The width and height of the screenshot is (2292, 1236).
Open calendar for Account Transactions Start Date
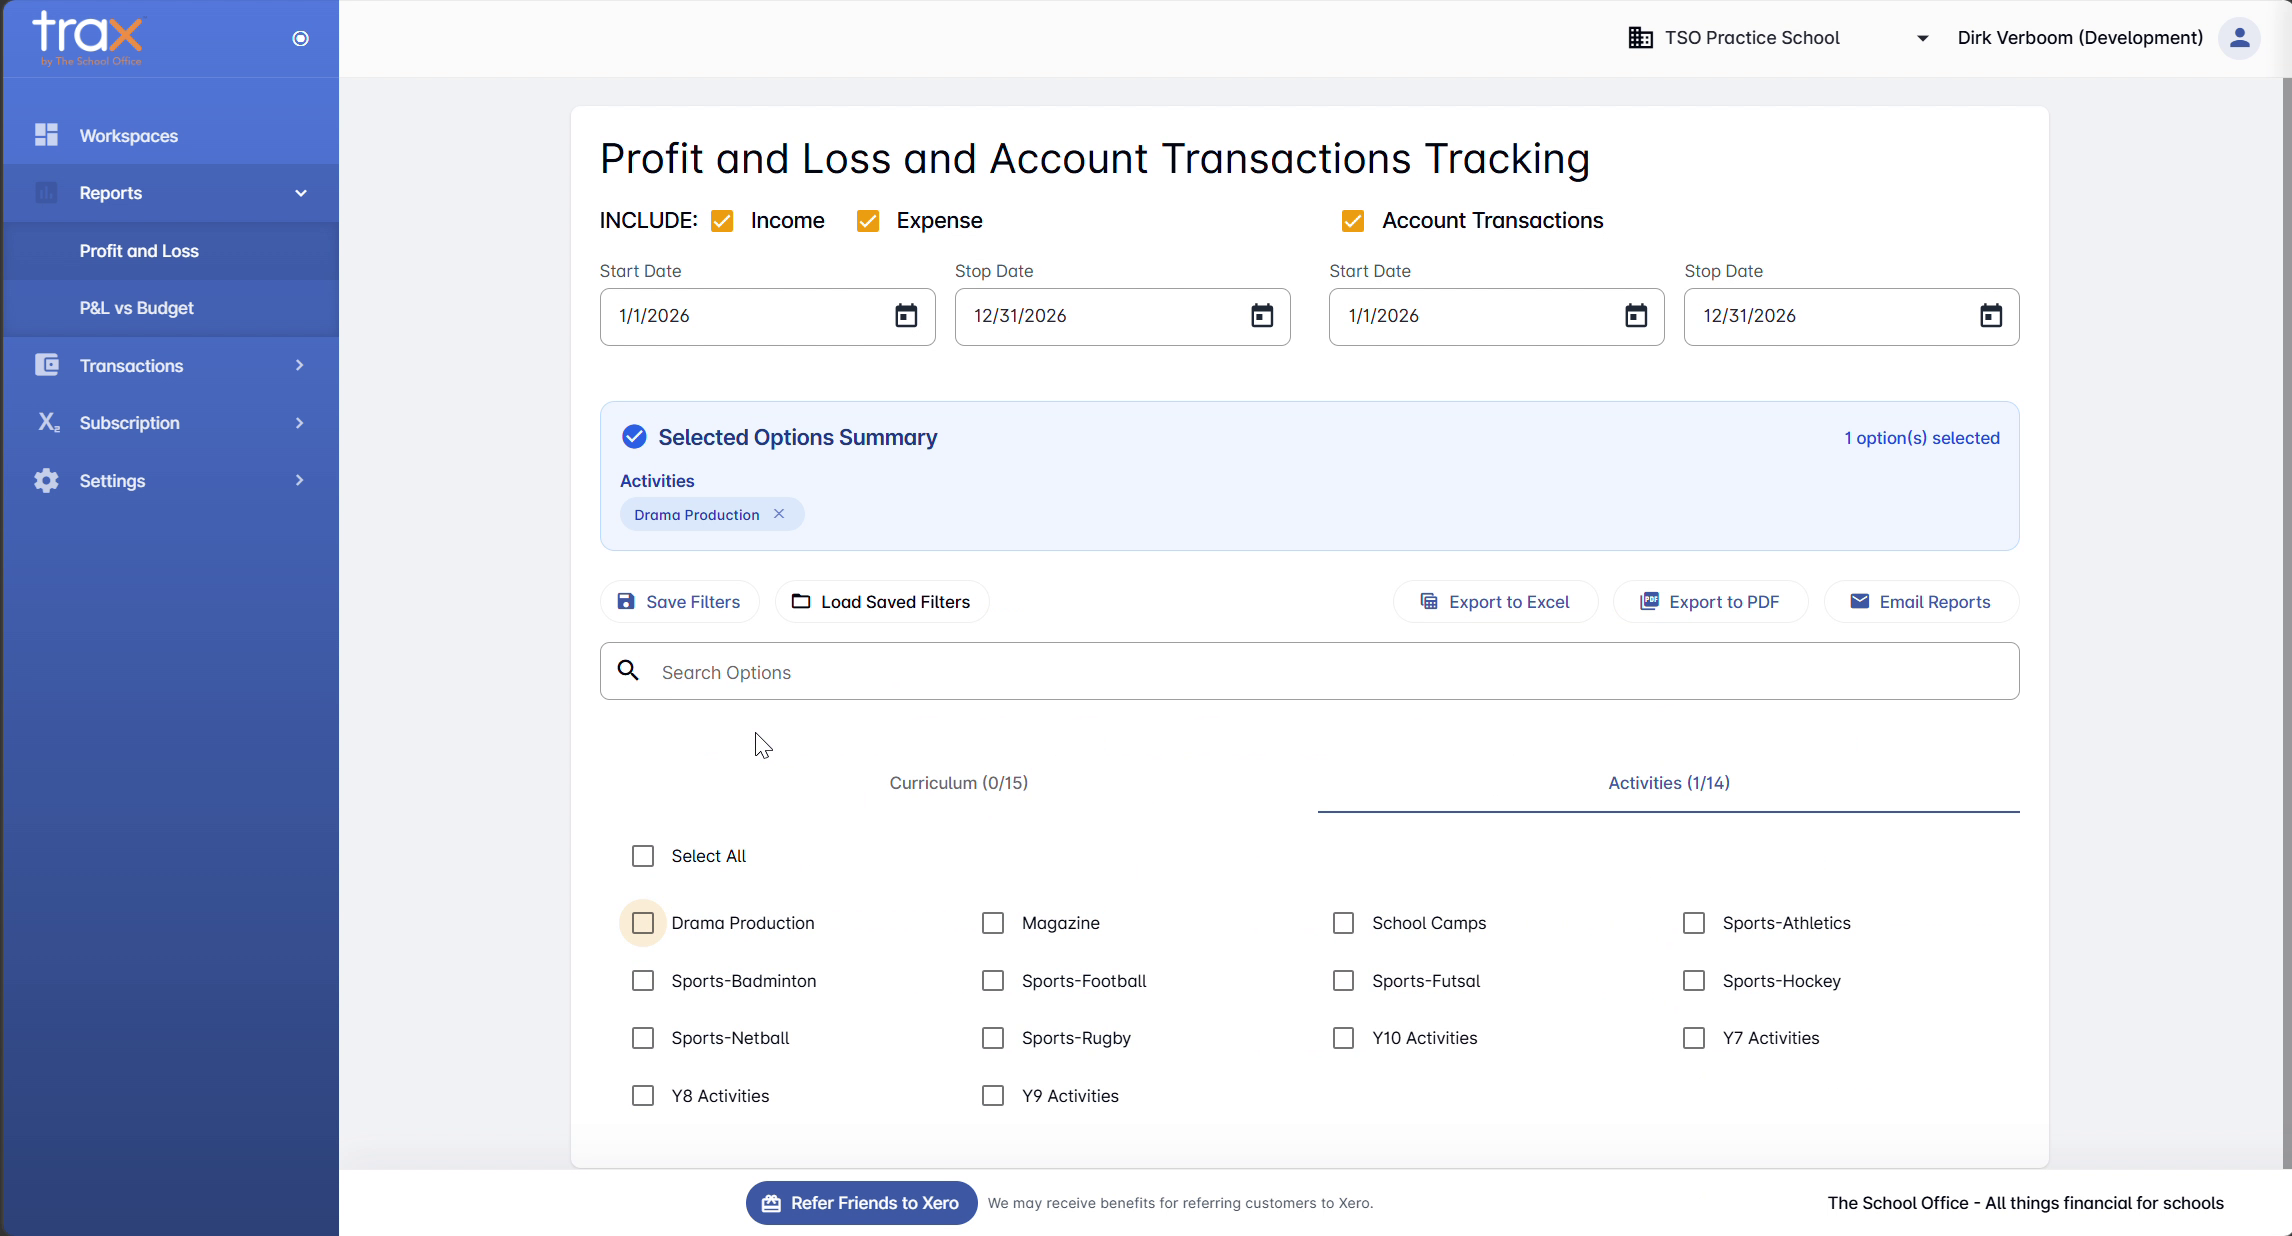[1636, 316]
